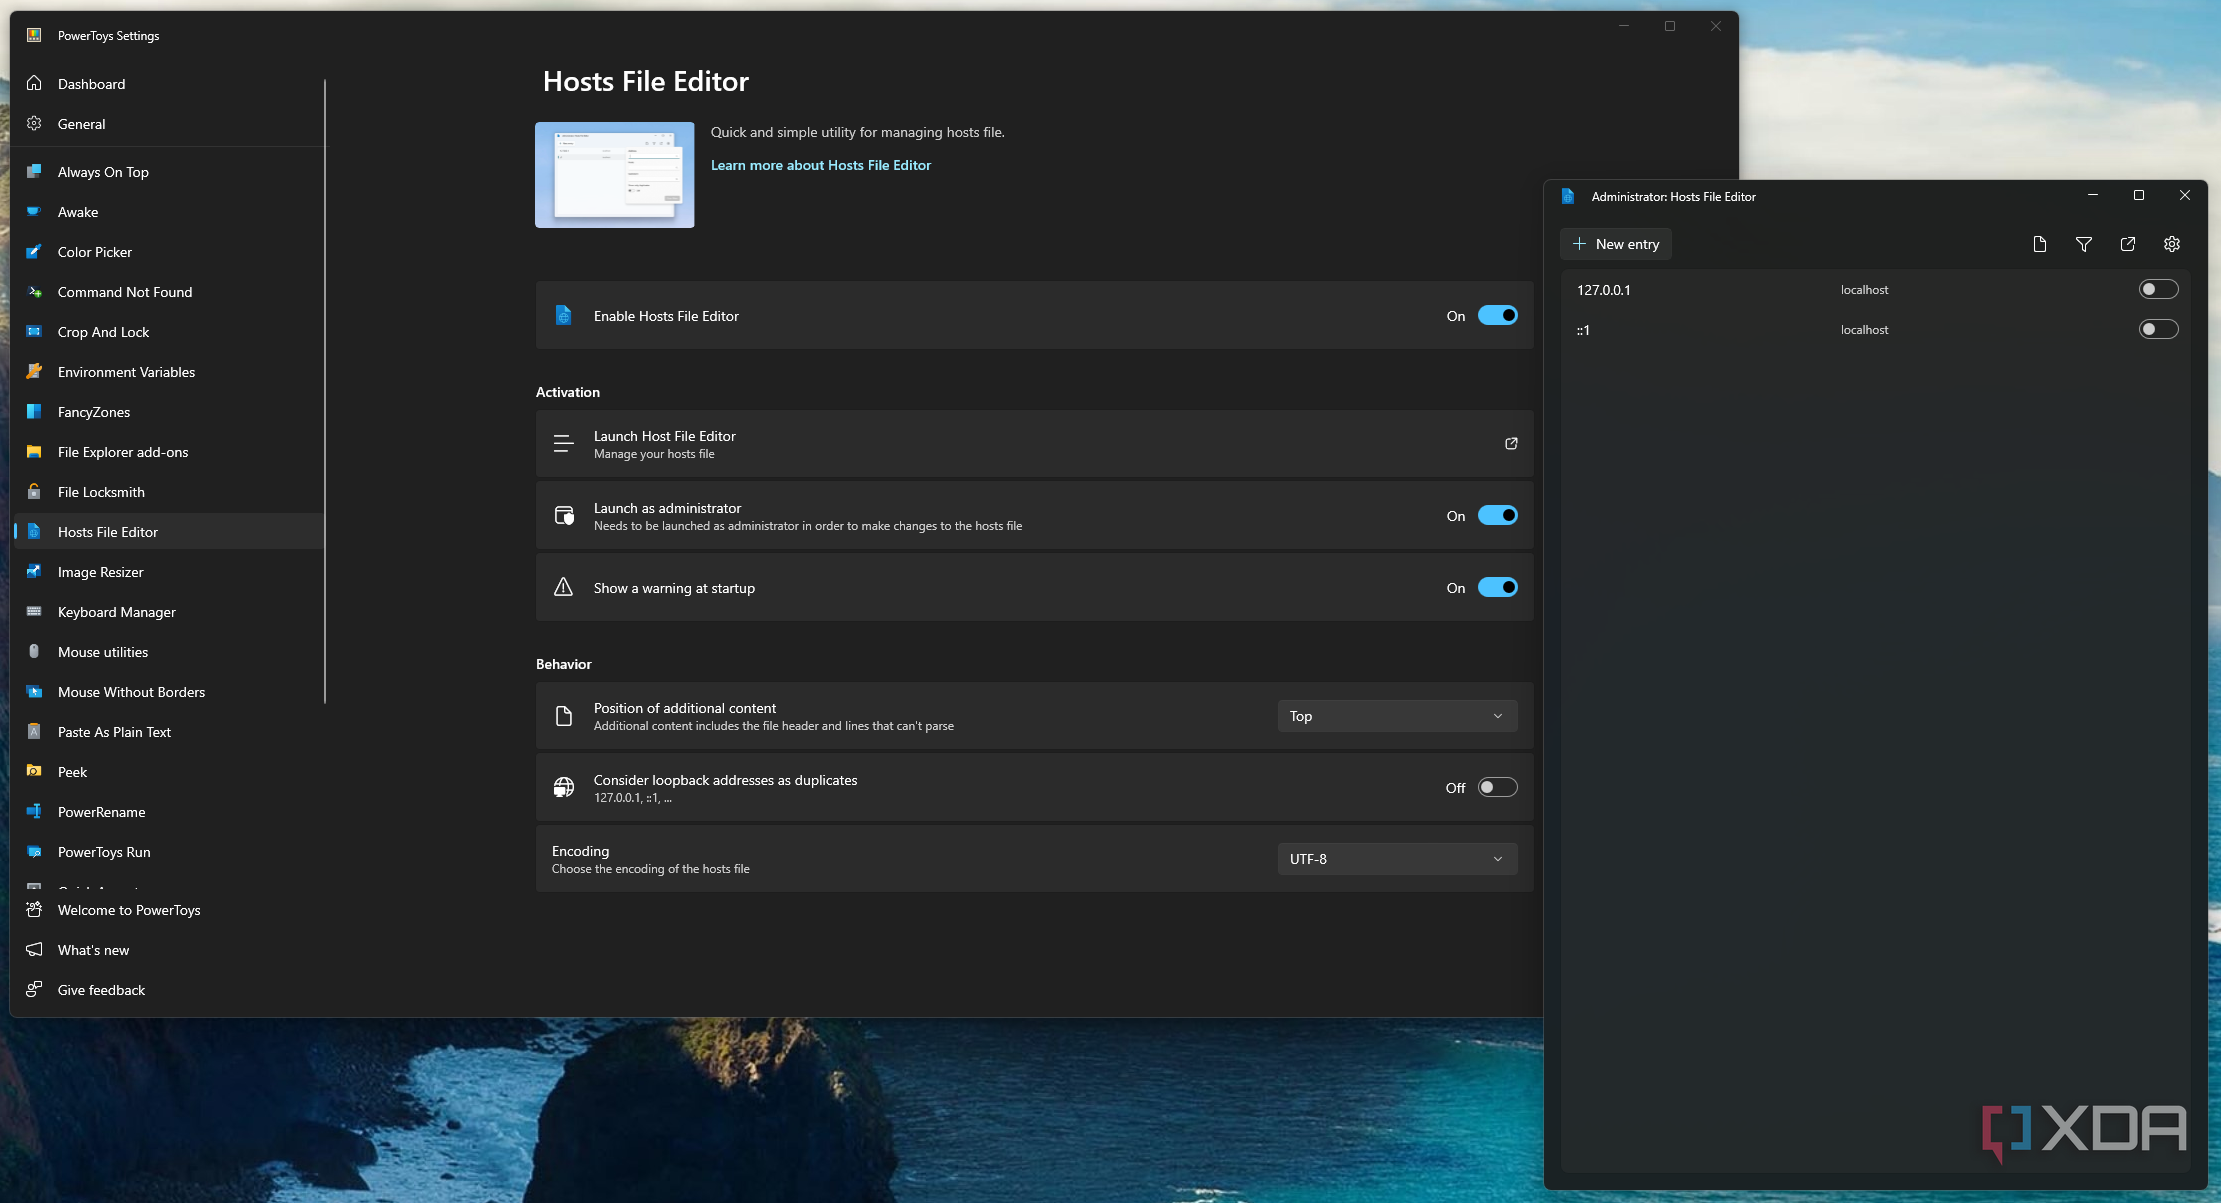This screenshot has width=2221, height=1203.
Task: Open Hosts File Editor in sidebar
Action: (169, 532)
